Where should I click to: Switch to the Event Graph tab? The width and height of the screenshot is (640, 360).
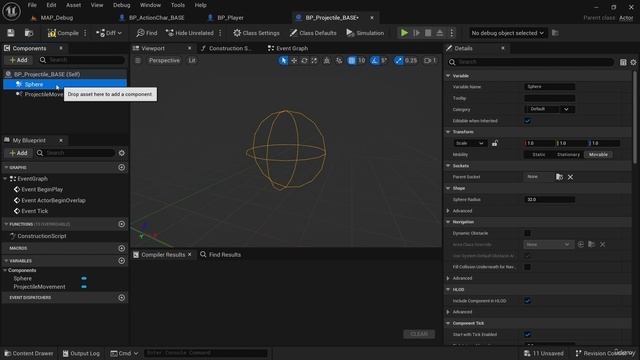click(288, 48)
